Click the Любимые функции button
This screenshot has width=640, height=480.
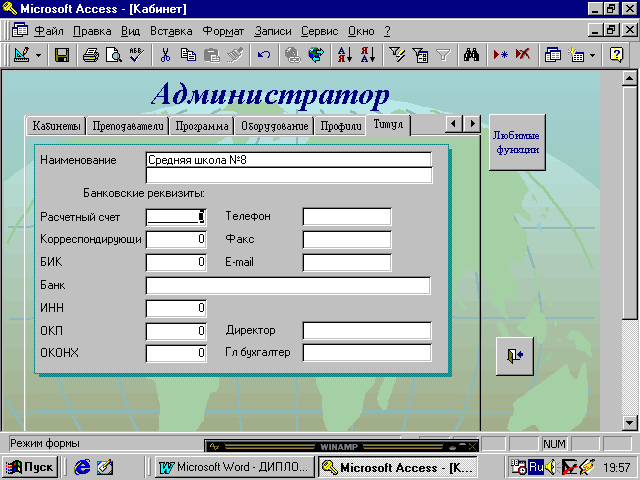[x=517, y=143]
